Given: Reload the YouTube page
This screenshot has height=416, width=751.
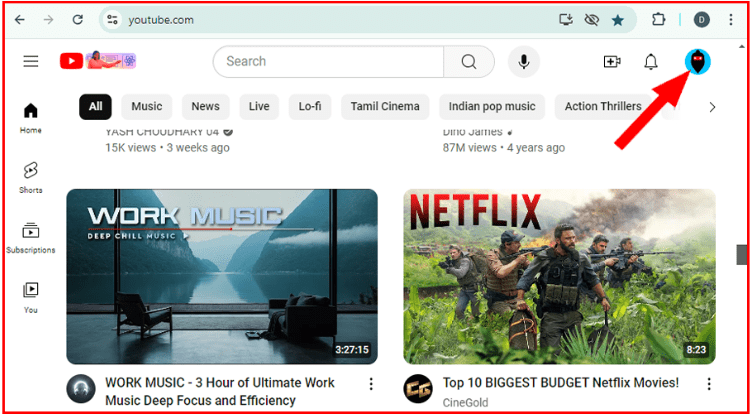Looking at the screenshot, I should tap(78, 20).
